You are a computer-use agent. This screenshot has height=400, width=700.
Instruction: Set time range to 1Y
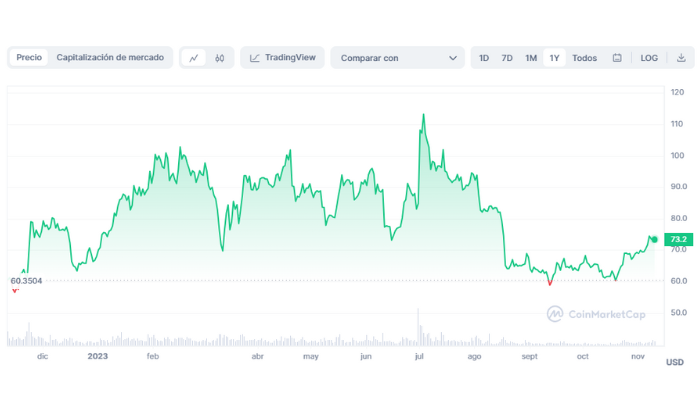[x=554, y=58]
